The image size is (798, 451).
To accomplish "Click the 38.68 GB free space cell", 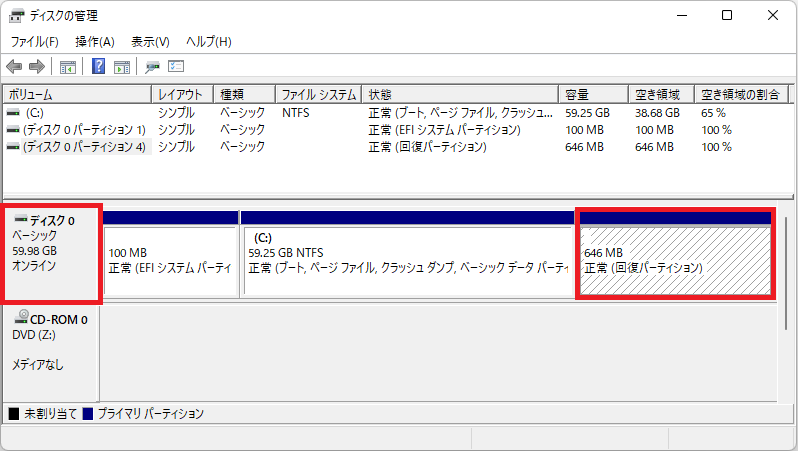I will pyautogui.click(x=657, y=112).
